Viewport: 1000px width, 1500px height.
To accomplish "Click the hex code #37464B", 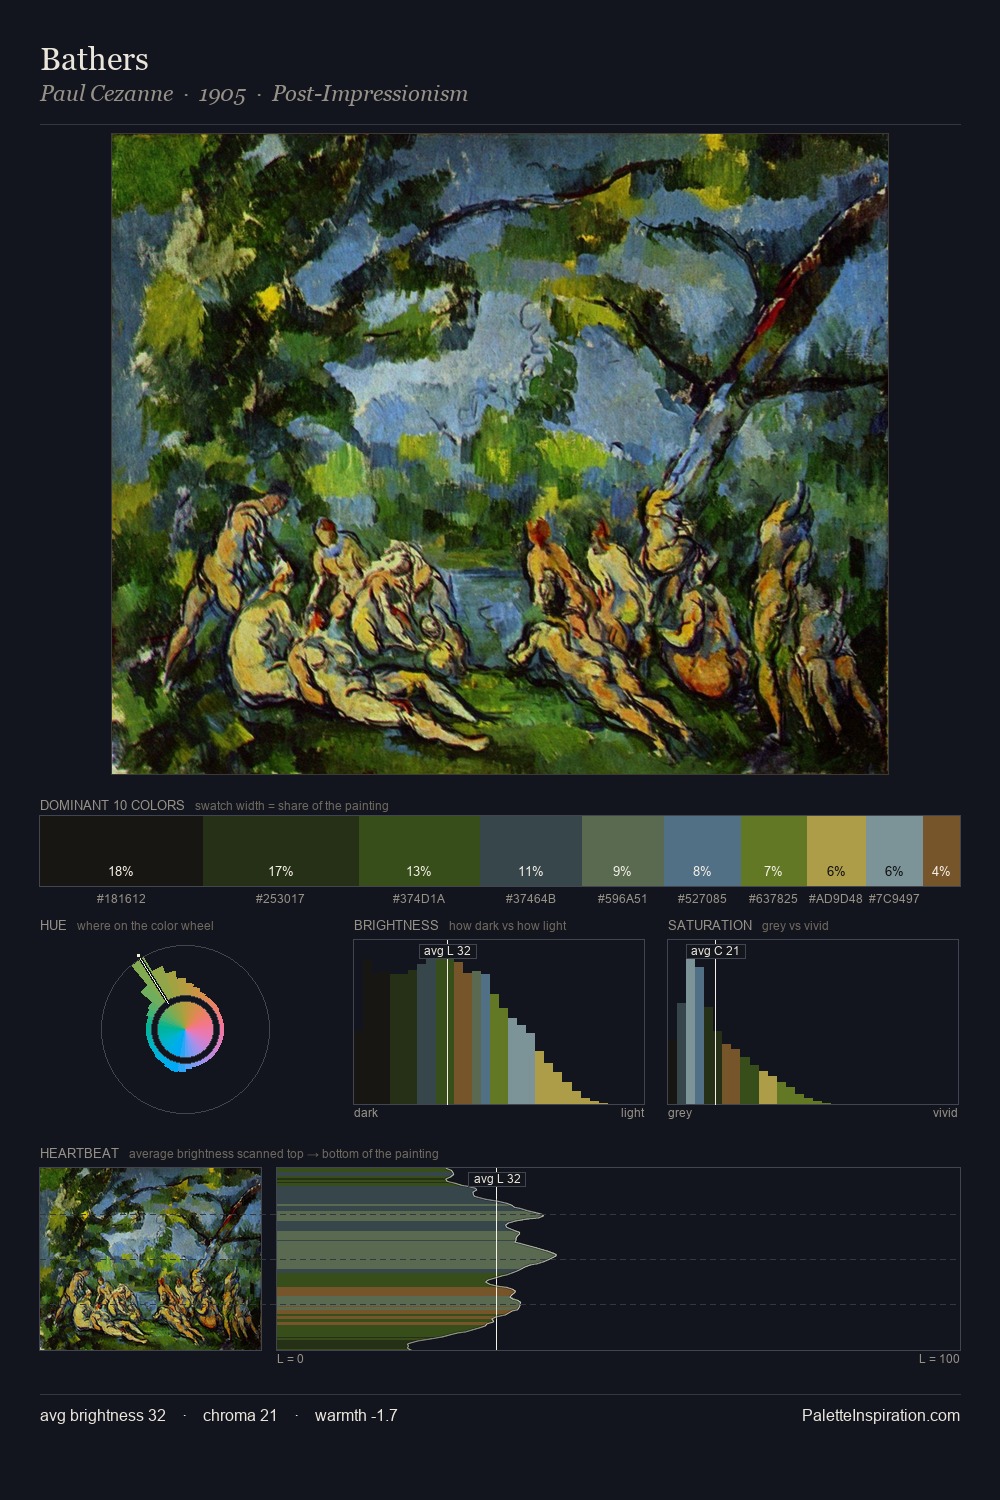I will [531, 899].
